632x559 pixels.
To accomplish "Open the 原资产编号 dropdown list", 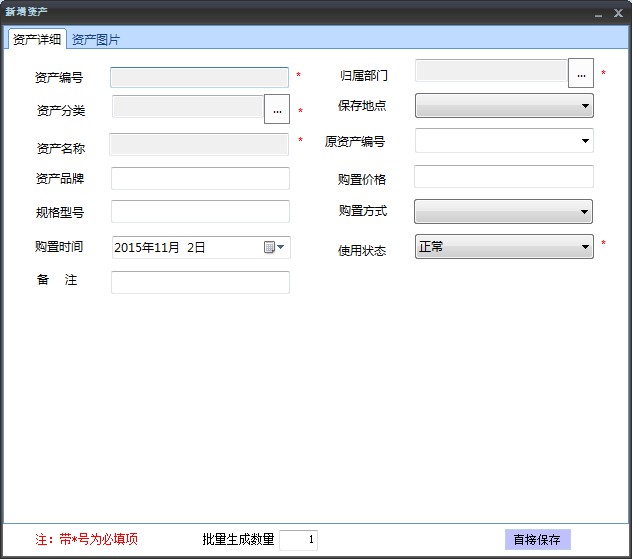I will [x=585, y=141].
